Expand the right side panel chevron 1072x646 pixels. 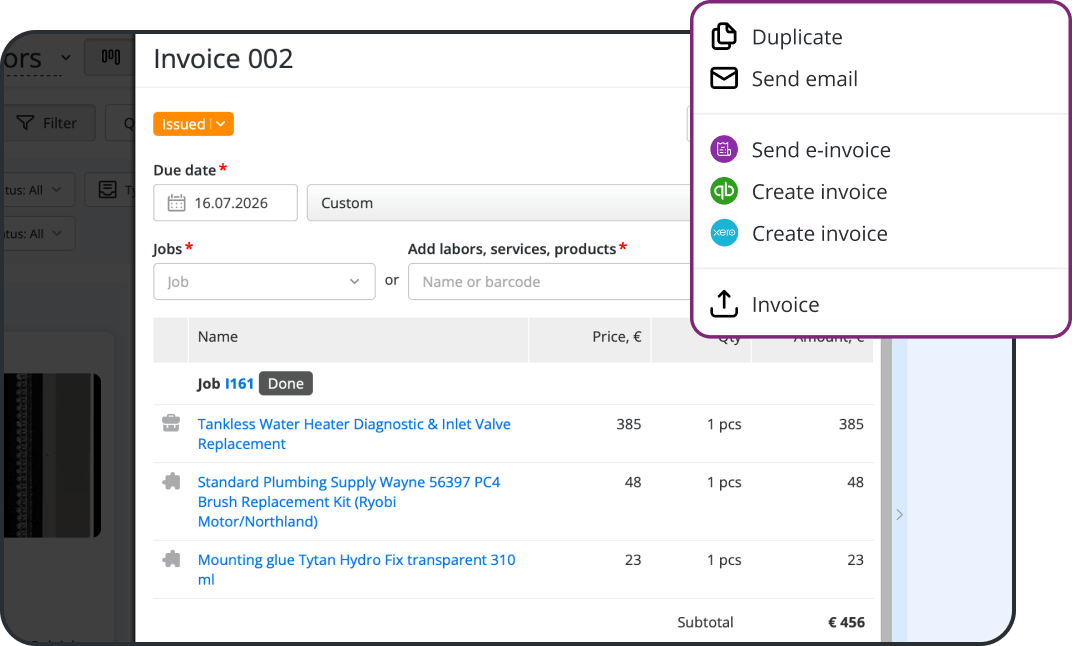900,514
